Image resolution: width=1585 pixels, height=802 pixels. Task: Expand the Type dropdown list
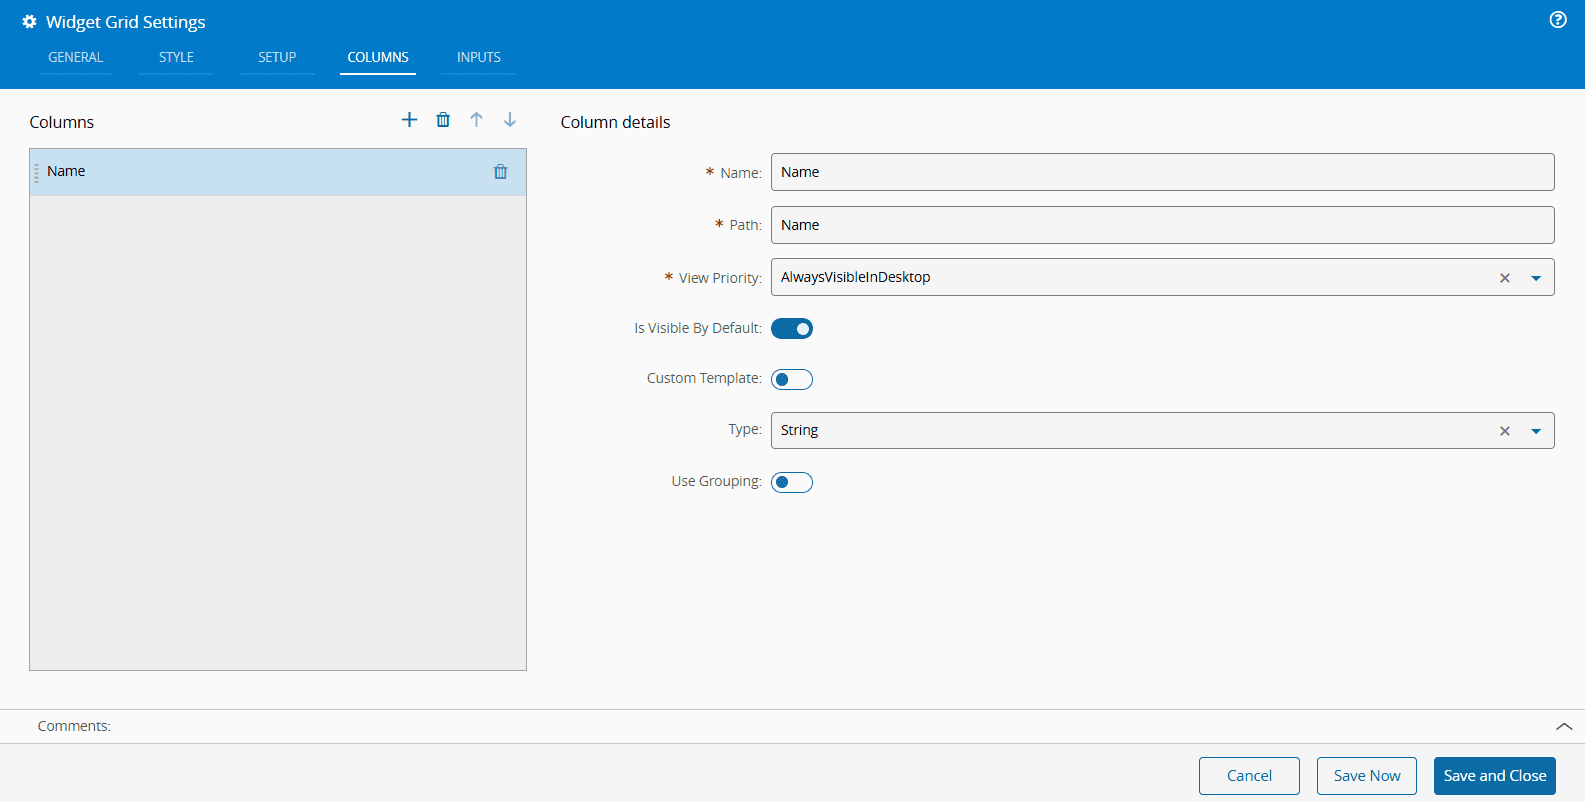[x=1536, y=431]
